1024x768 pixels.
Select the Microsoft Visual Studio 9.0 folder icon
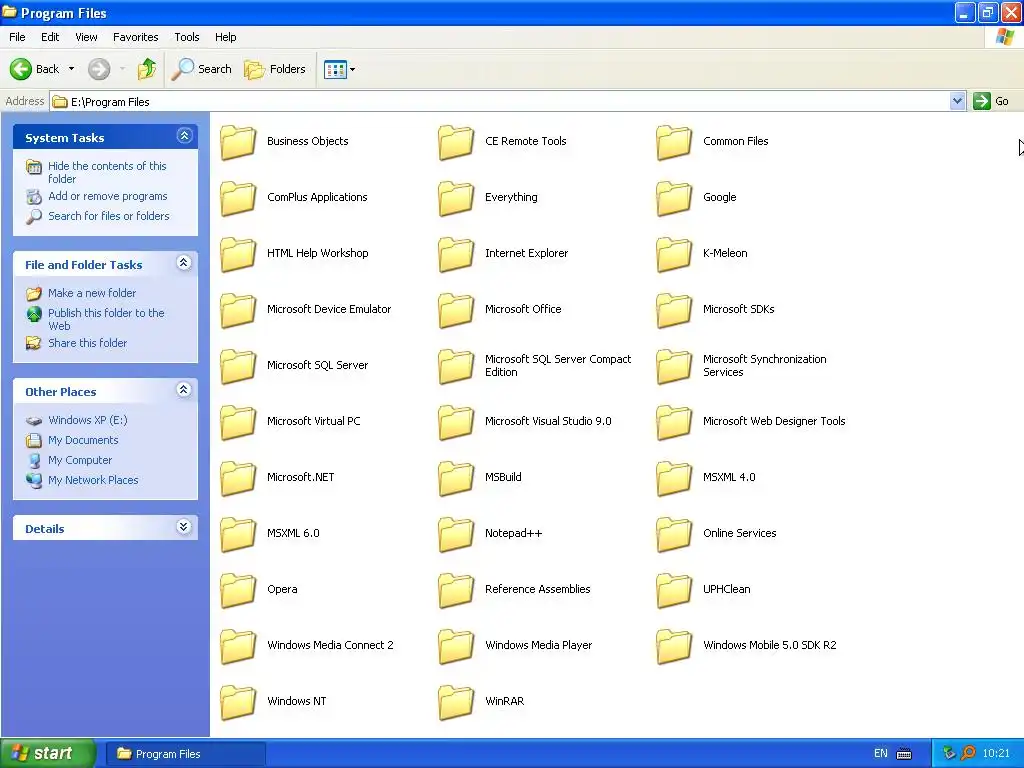click(x=456, y=423)
